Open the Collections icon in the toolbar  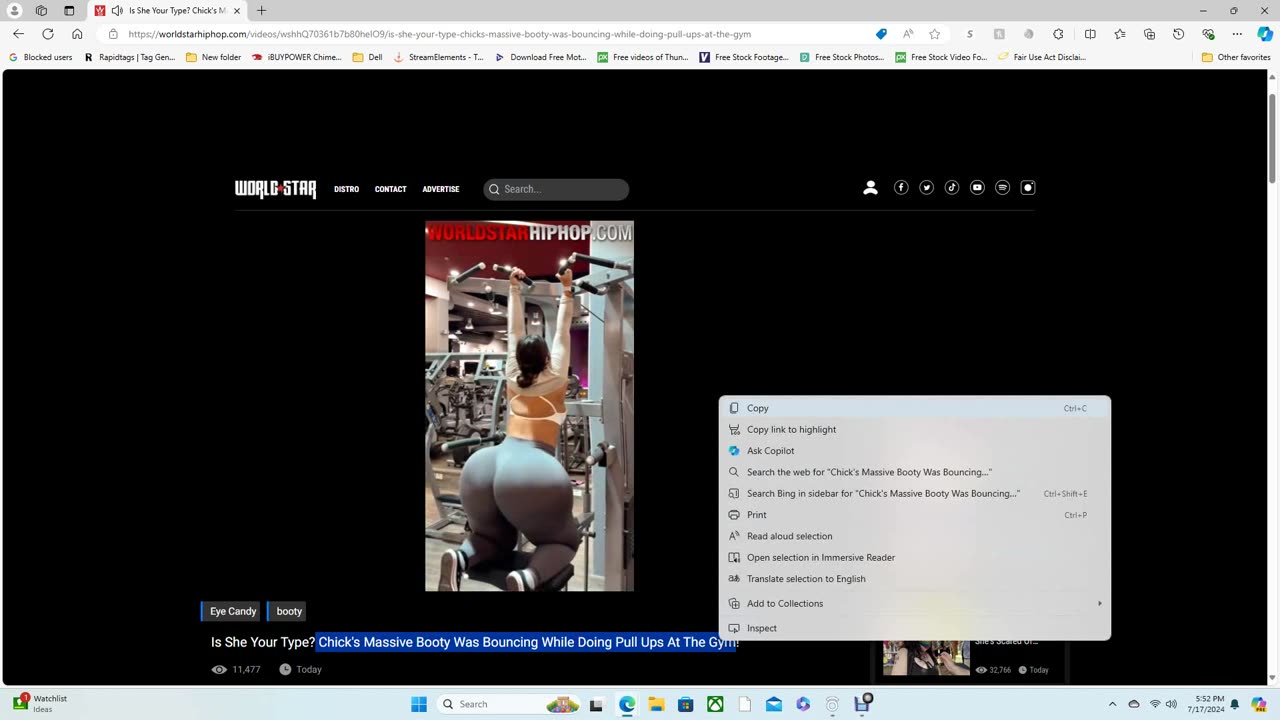[x=1149, y=34]
